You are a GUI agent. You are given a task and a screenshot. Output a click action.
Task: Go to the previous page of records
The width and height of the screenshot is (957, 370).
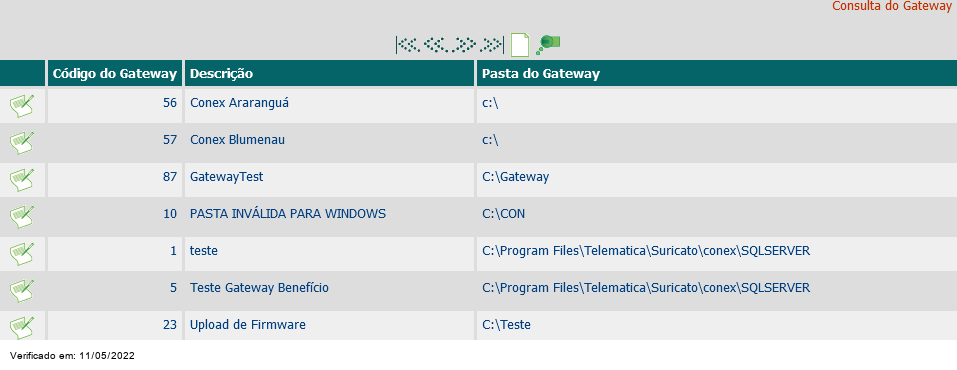click(x=436, y=45)
